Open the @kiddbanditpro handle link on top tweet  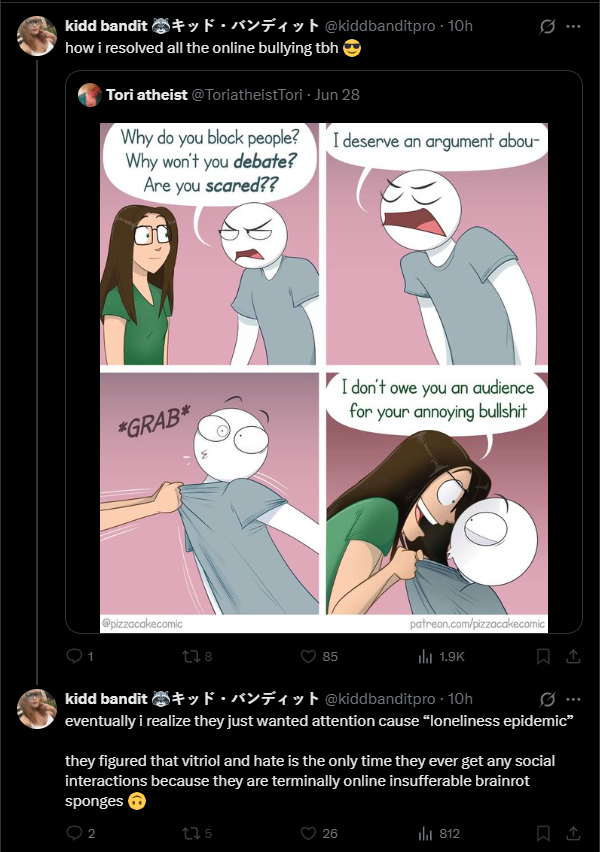[x=380, y=26]
